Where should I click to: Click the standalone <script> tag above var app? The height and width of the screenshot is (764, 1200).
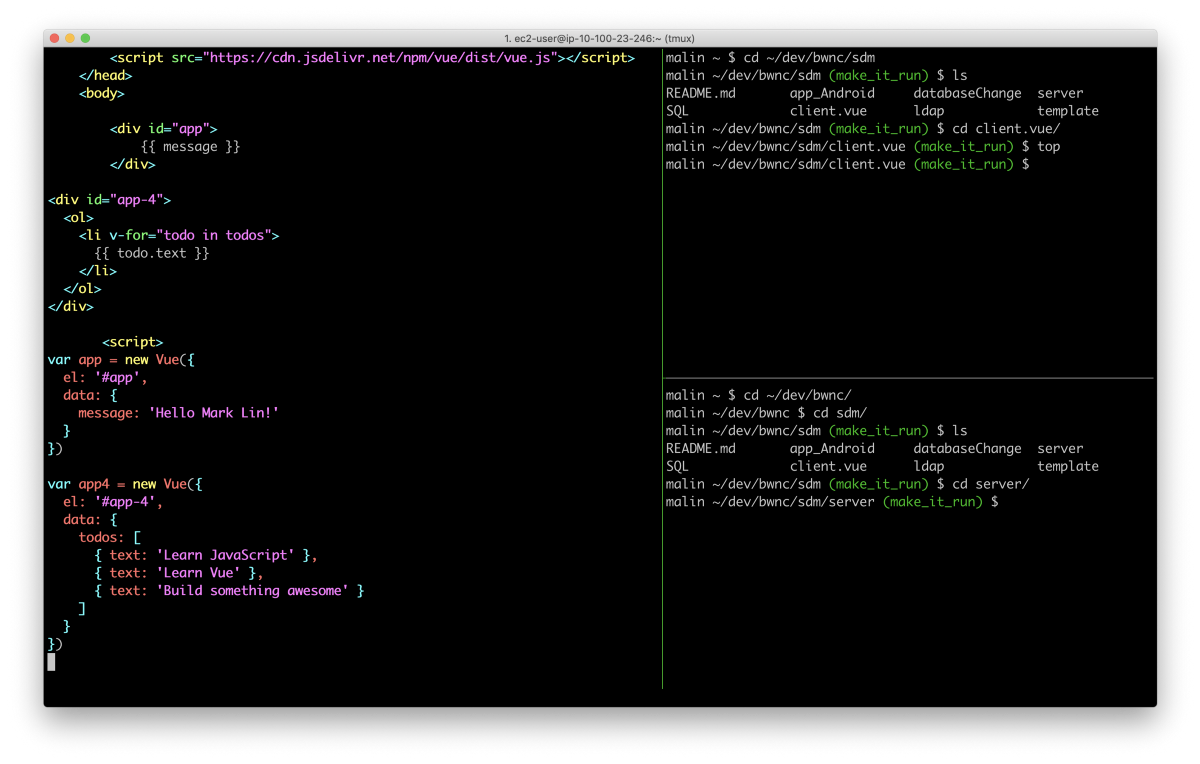[132, 342]
